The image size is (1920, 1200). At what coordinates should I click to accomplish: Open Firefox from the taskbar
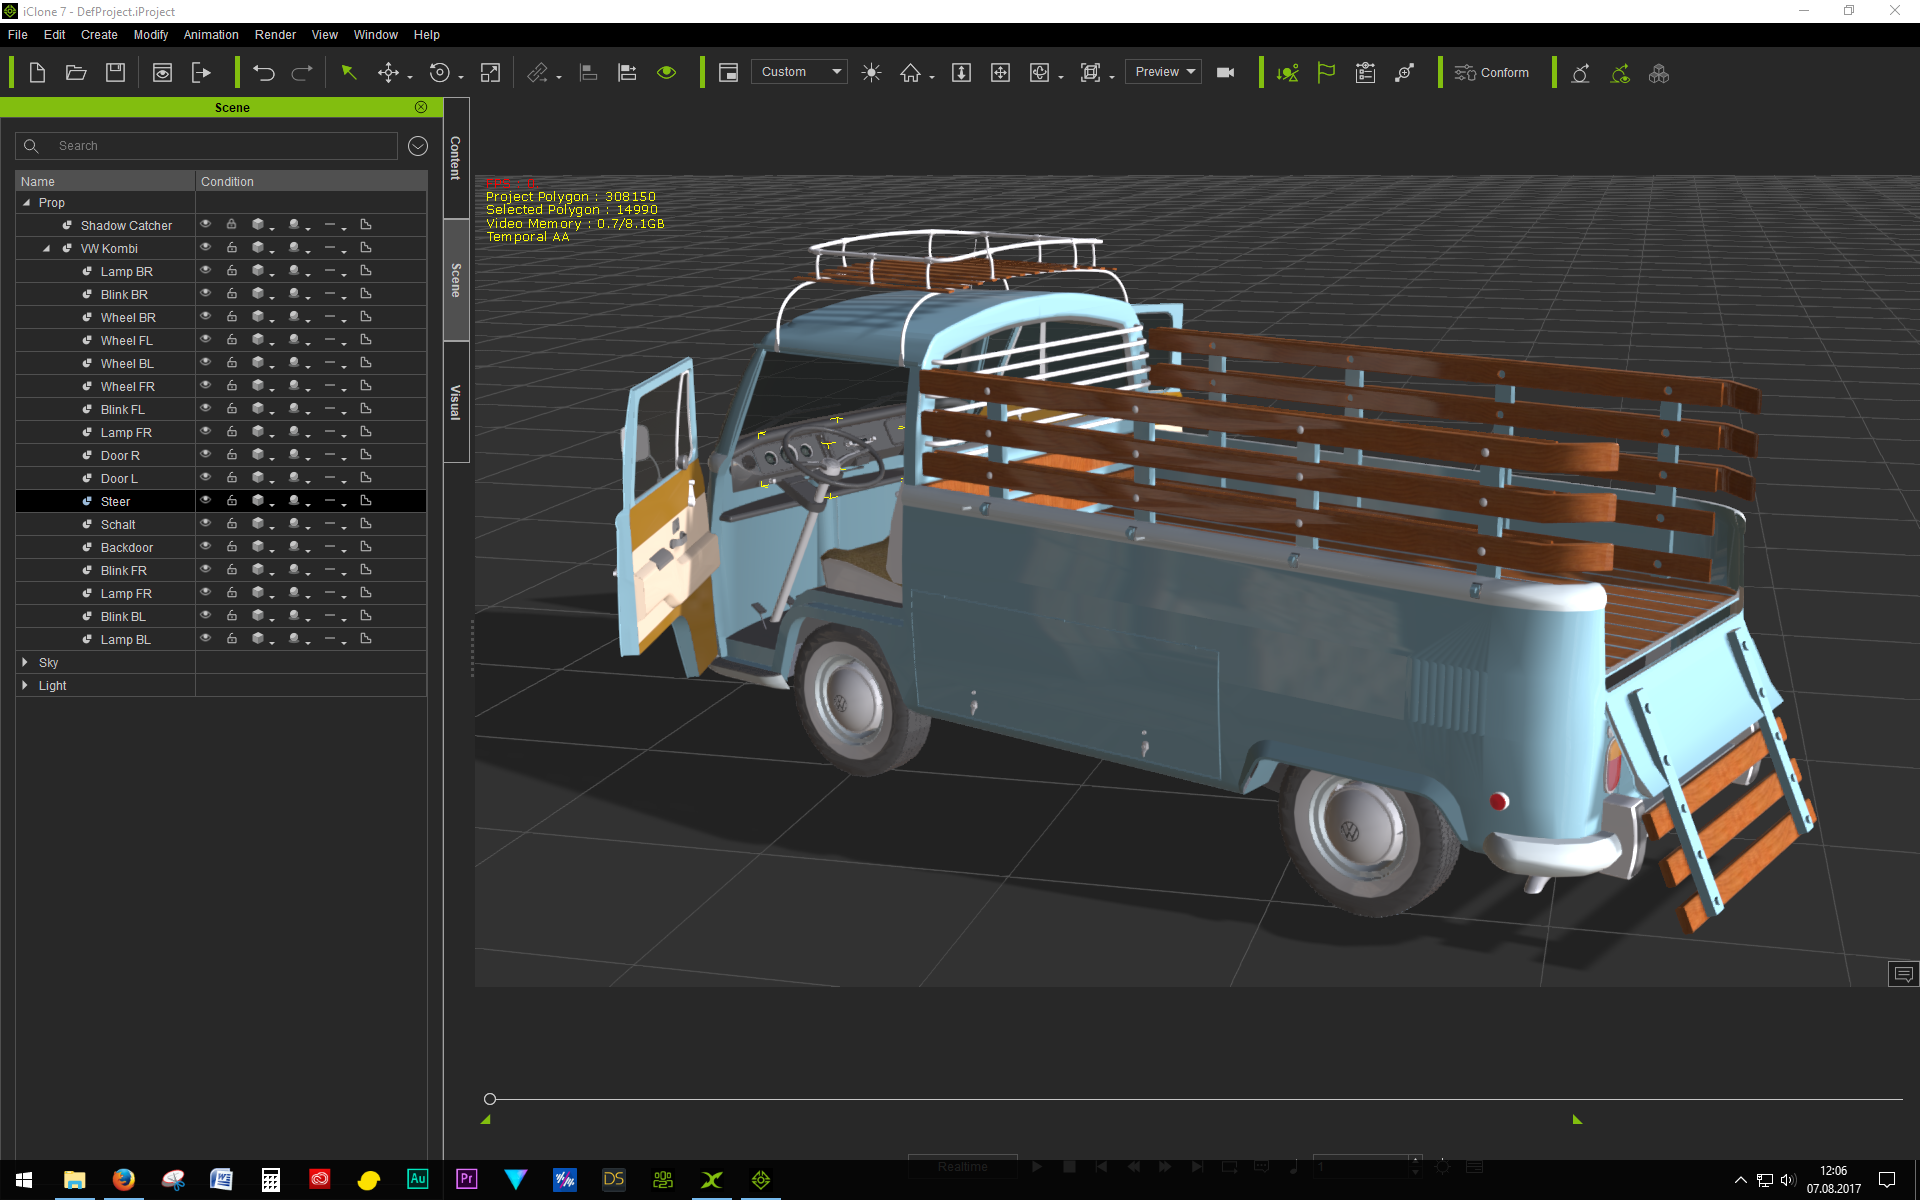[123, 1180]
